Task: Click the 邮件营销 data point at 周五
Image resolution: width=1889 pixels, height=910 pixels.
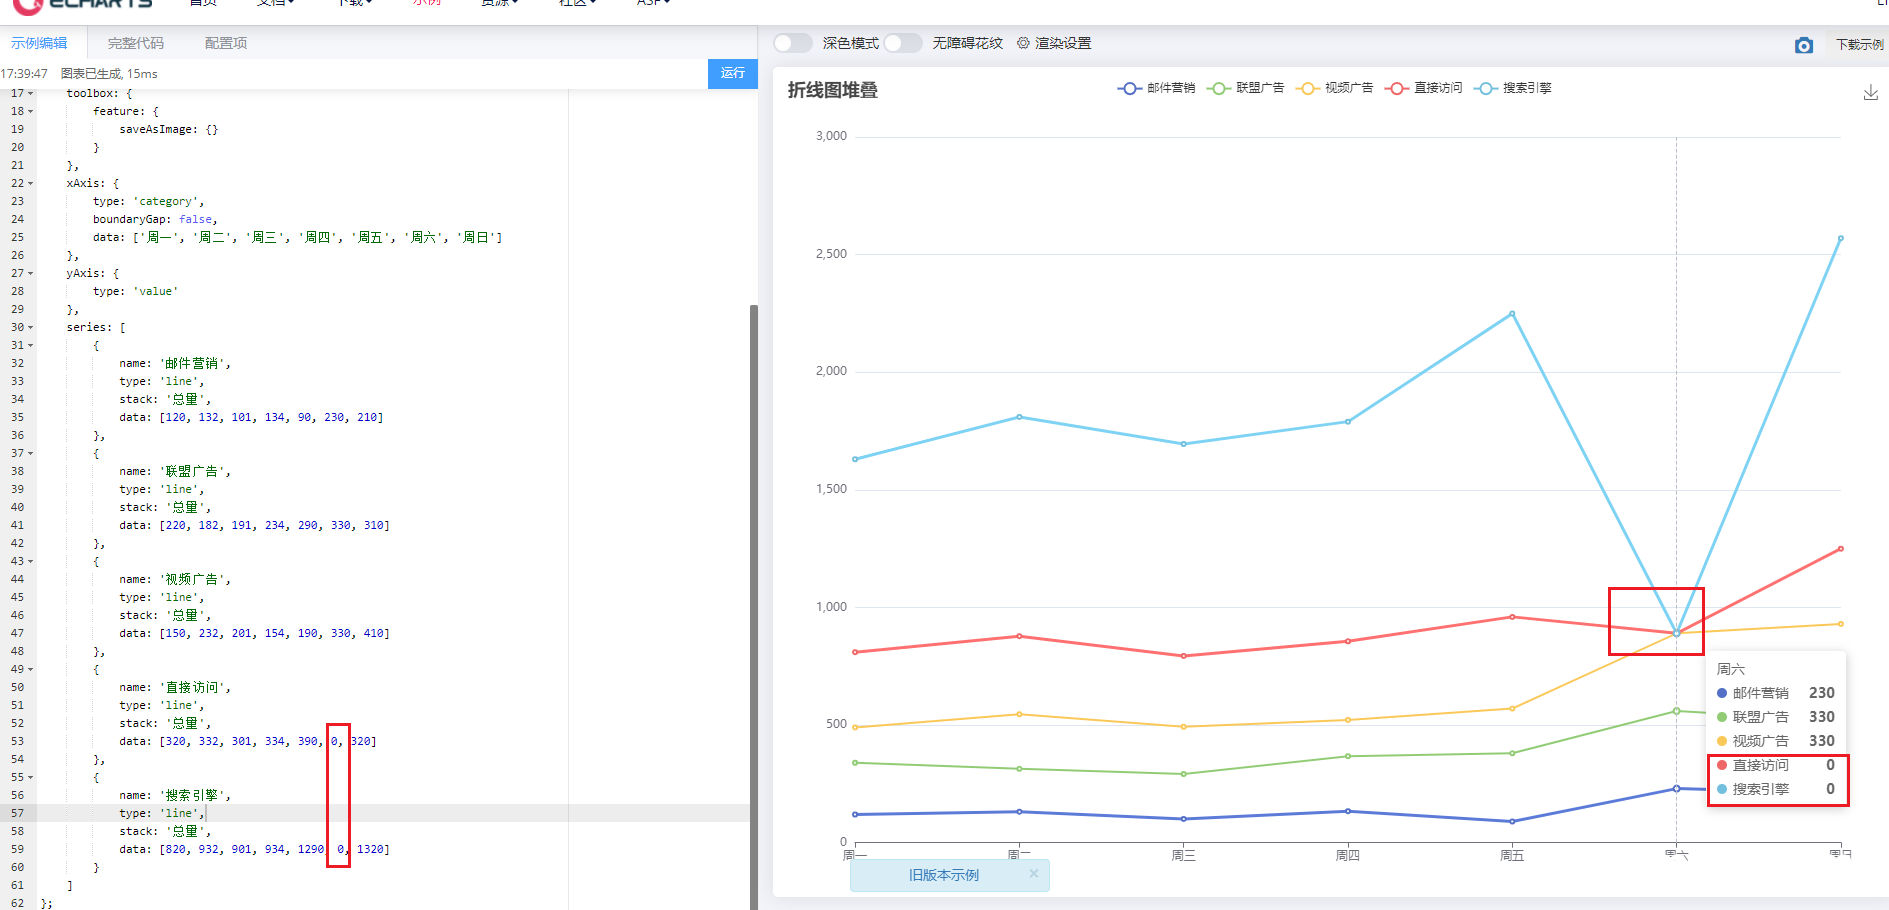Action: coord(1512,821)
